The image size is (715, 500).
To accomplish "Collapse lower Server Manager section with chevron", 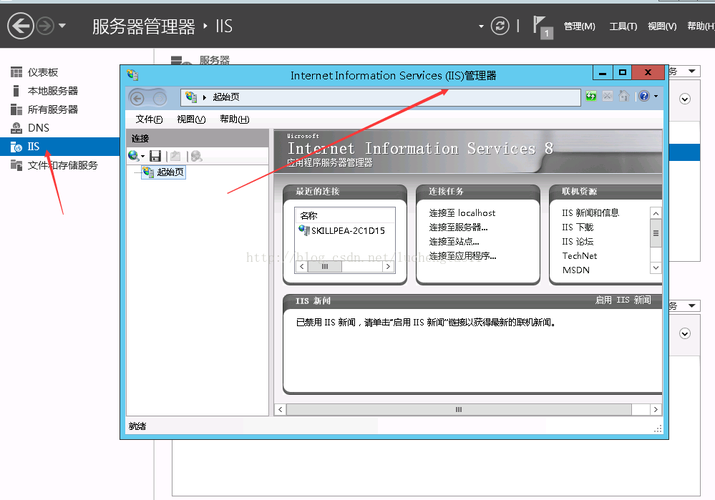I will (685, 334).
